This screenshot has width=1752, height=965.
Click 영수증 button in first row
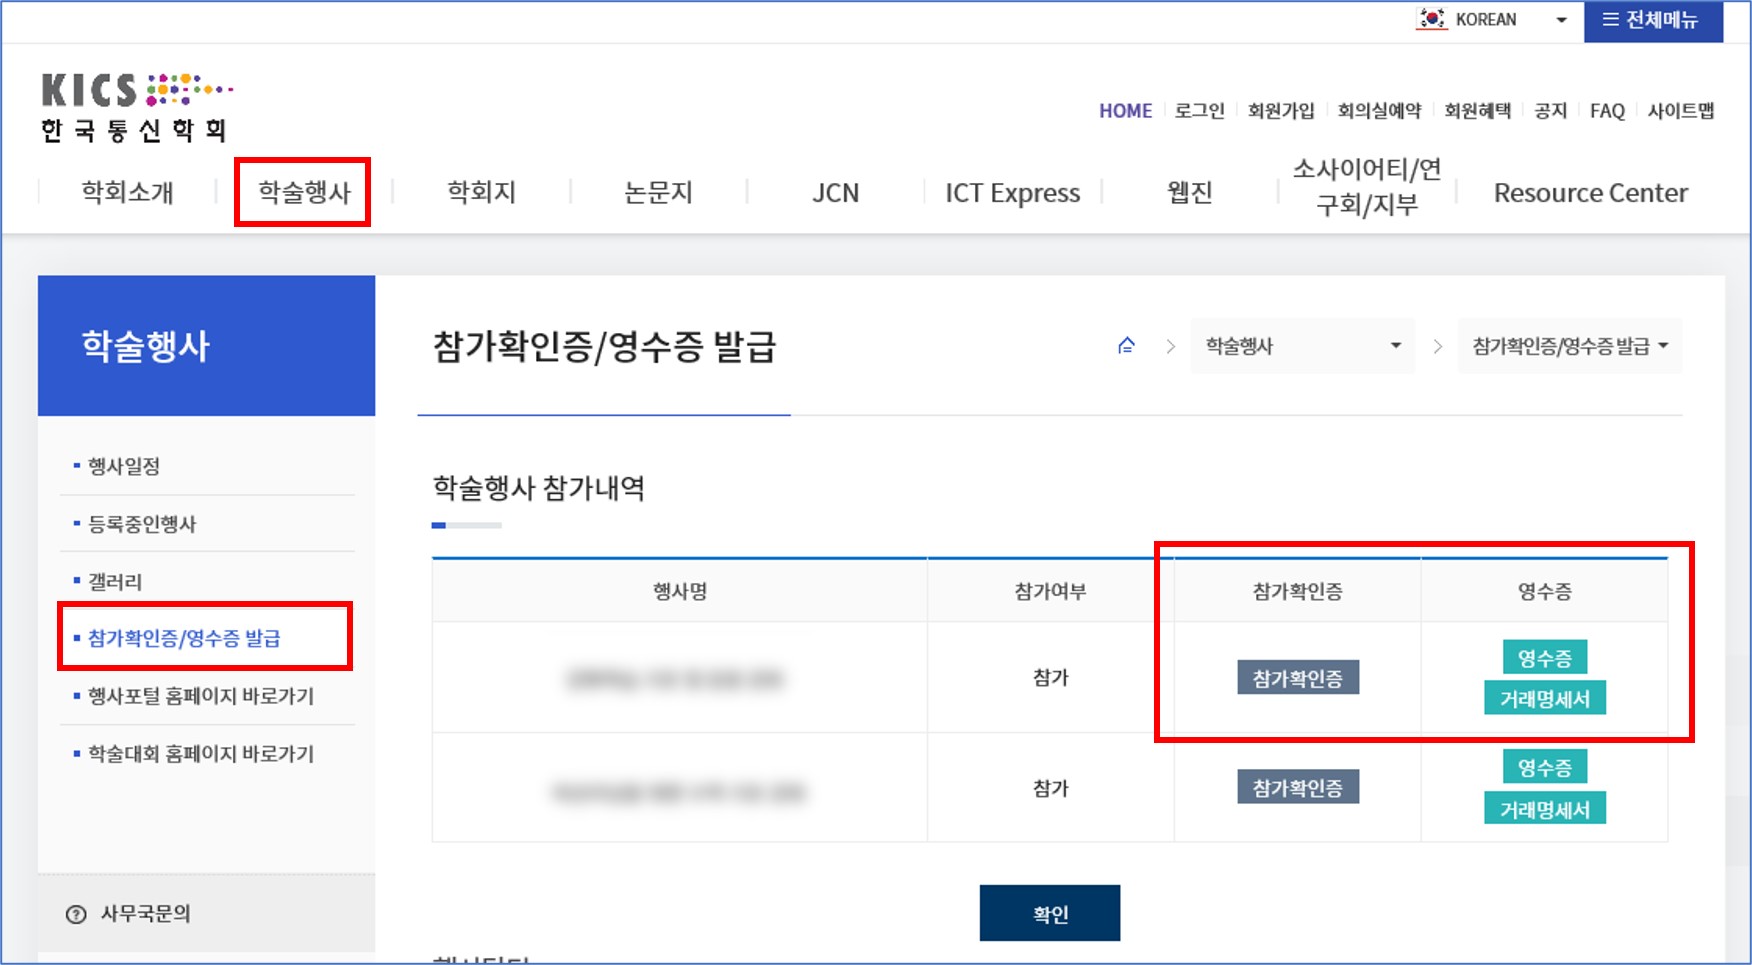point(1544,658)
